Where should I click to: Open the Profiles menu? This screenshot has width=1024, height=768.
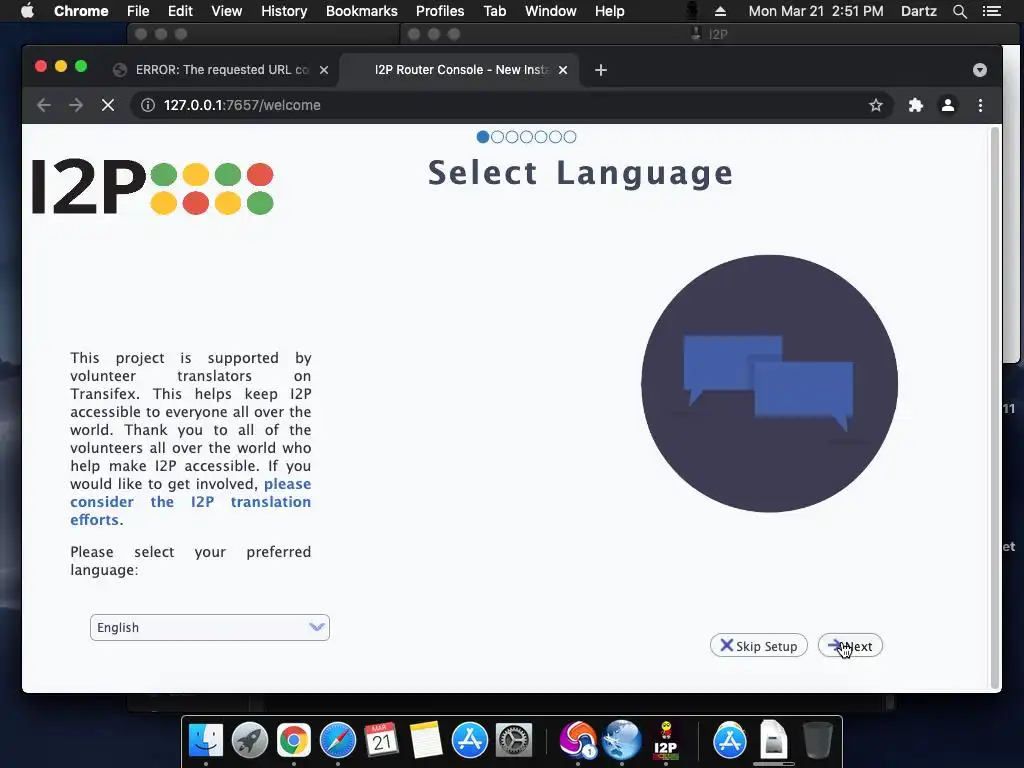(x=440, y=11)
